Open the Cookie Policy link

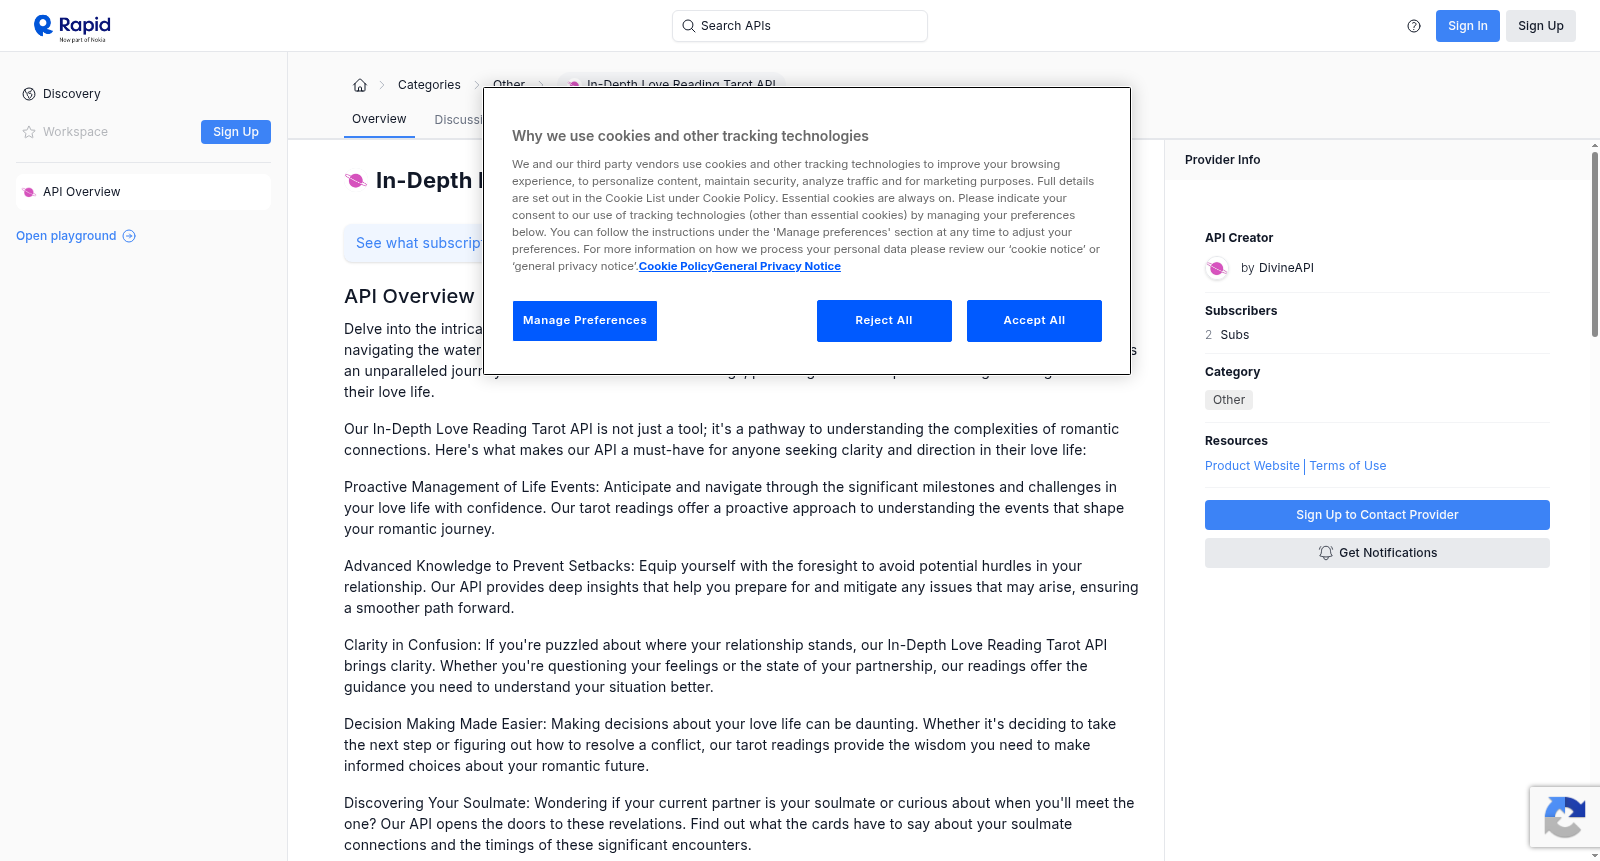pos(676,266)
